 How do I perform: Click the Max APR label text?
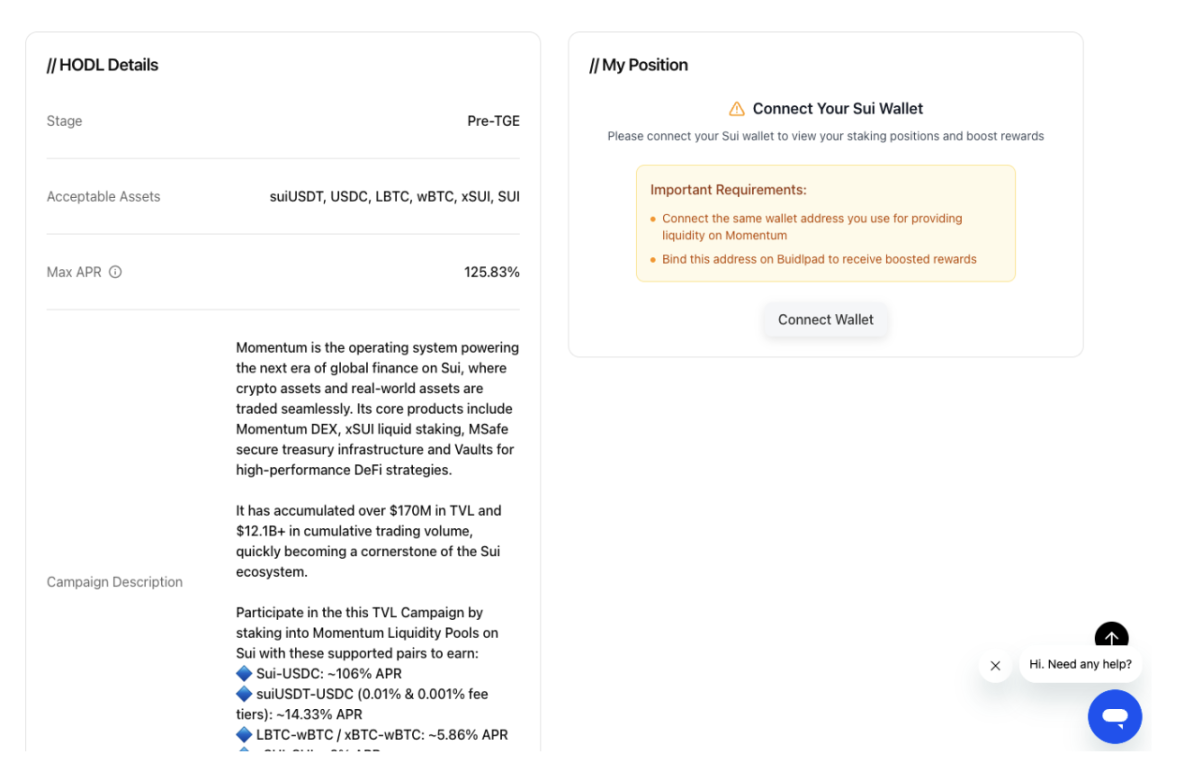(x=74, y=272)
